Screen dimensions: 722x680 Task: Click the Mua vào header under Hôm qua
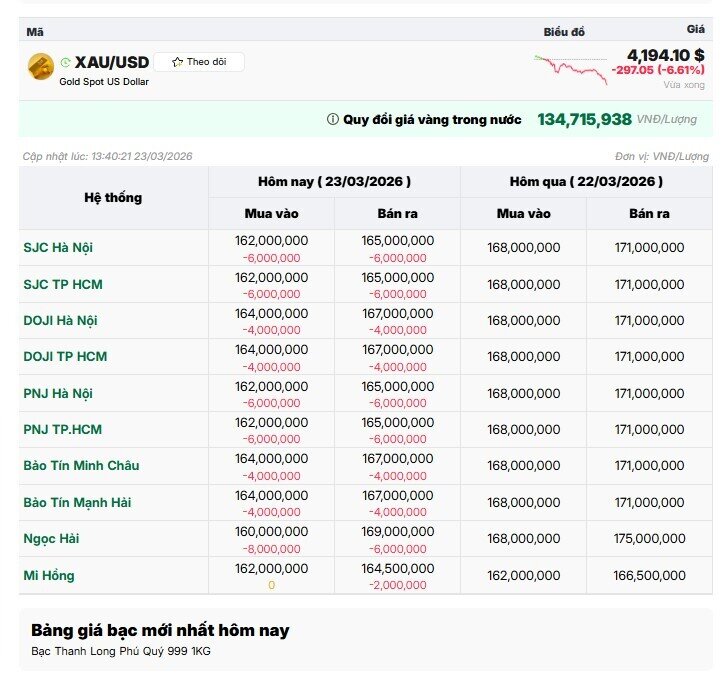click(524, 214)
